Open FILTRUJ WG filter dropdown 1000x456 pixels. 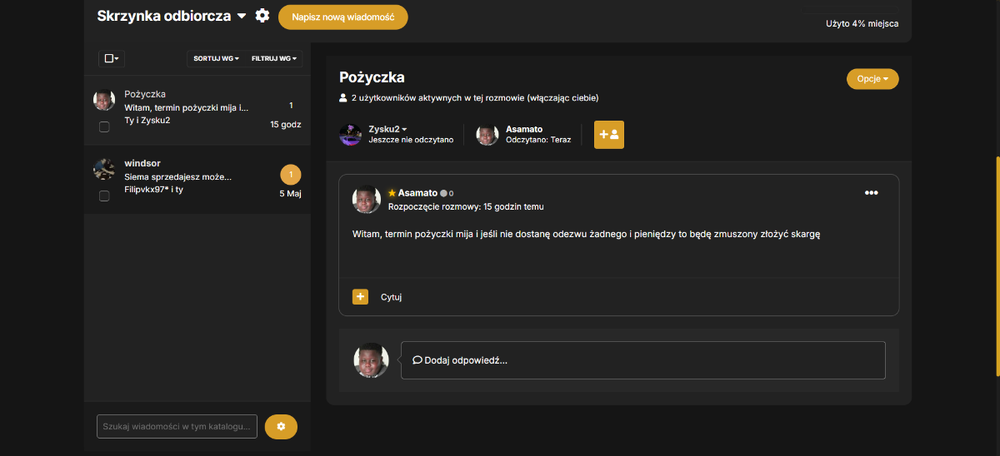(274, 59)
